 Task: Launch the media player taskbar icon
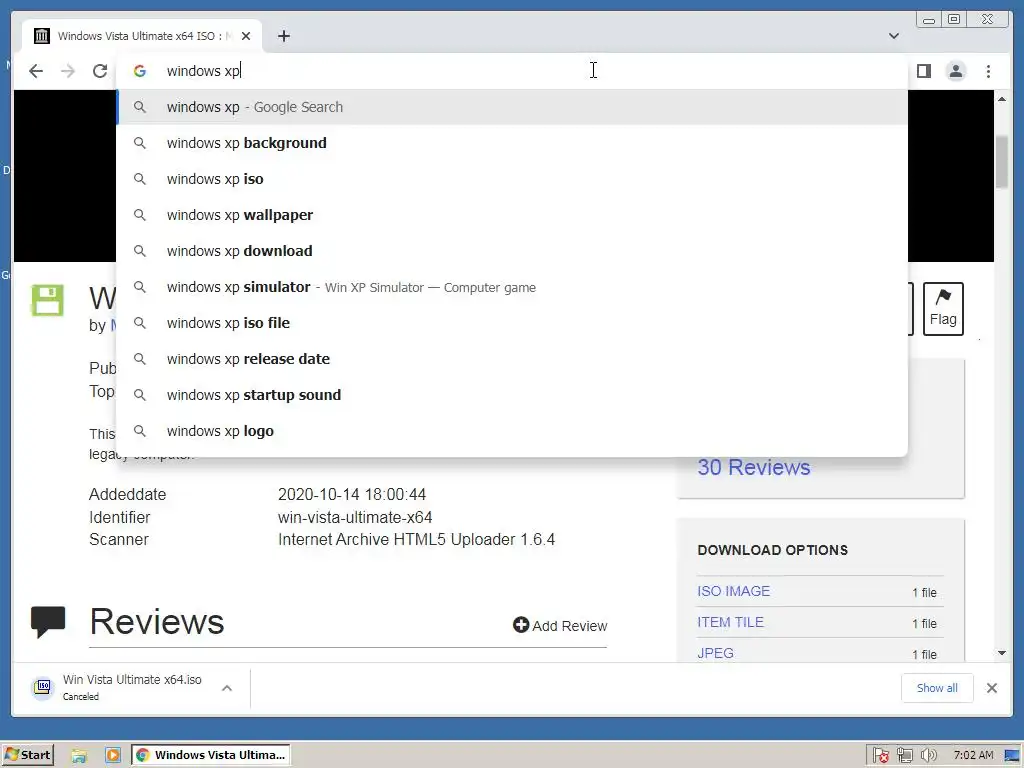coord(113,756)
